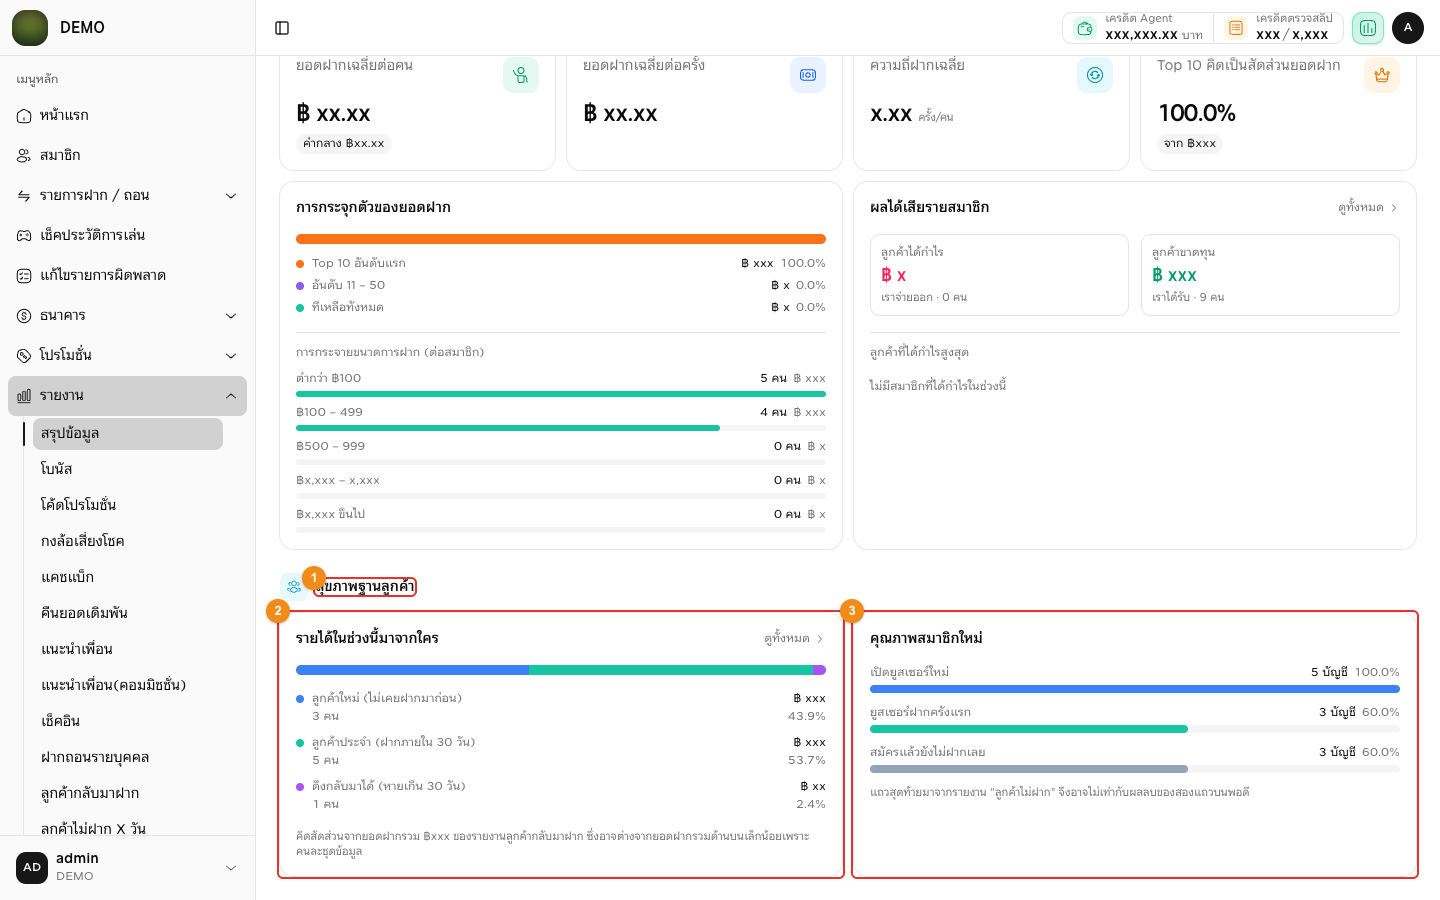Click the ดึงกลับมาได้ (หายเกิน 30 วัน) row
This screenshot has width=1440, height=900.
[561, 795]
